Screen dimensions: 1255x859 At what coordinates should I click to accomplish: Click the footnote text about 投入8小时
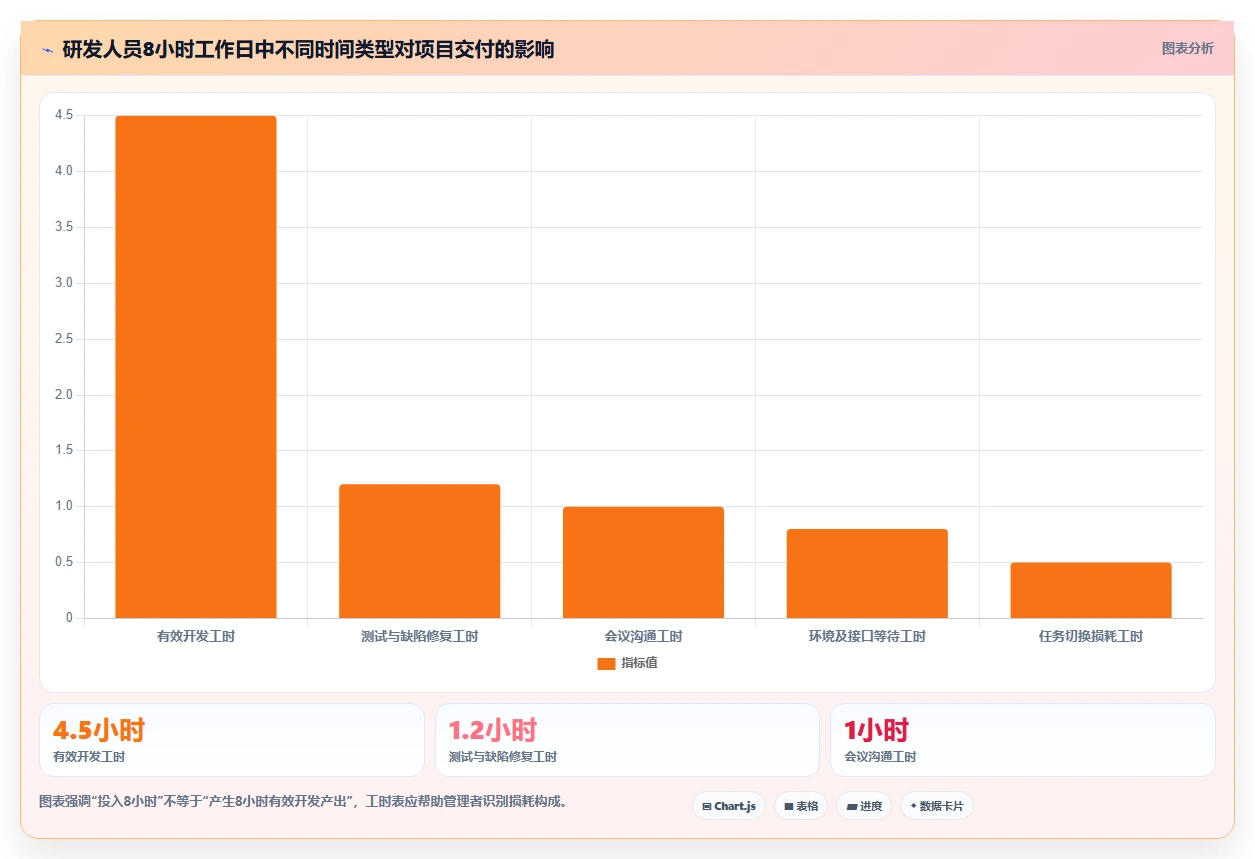pos(303,802)
